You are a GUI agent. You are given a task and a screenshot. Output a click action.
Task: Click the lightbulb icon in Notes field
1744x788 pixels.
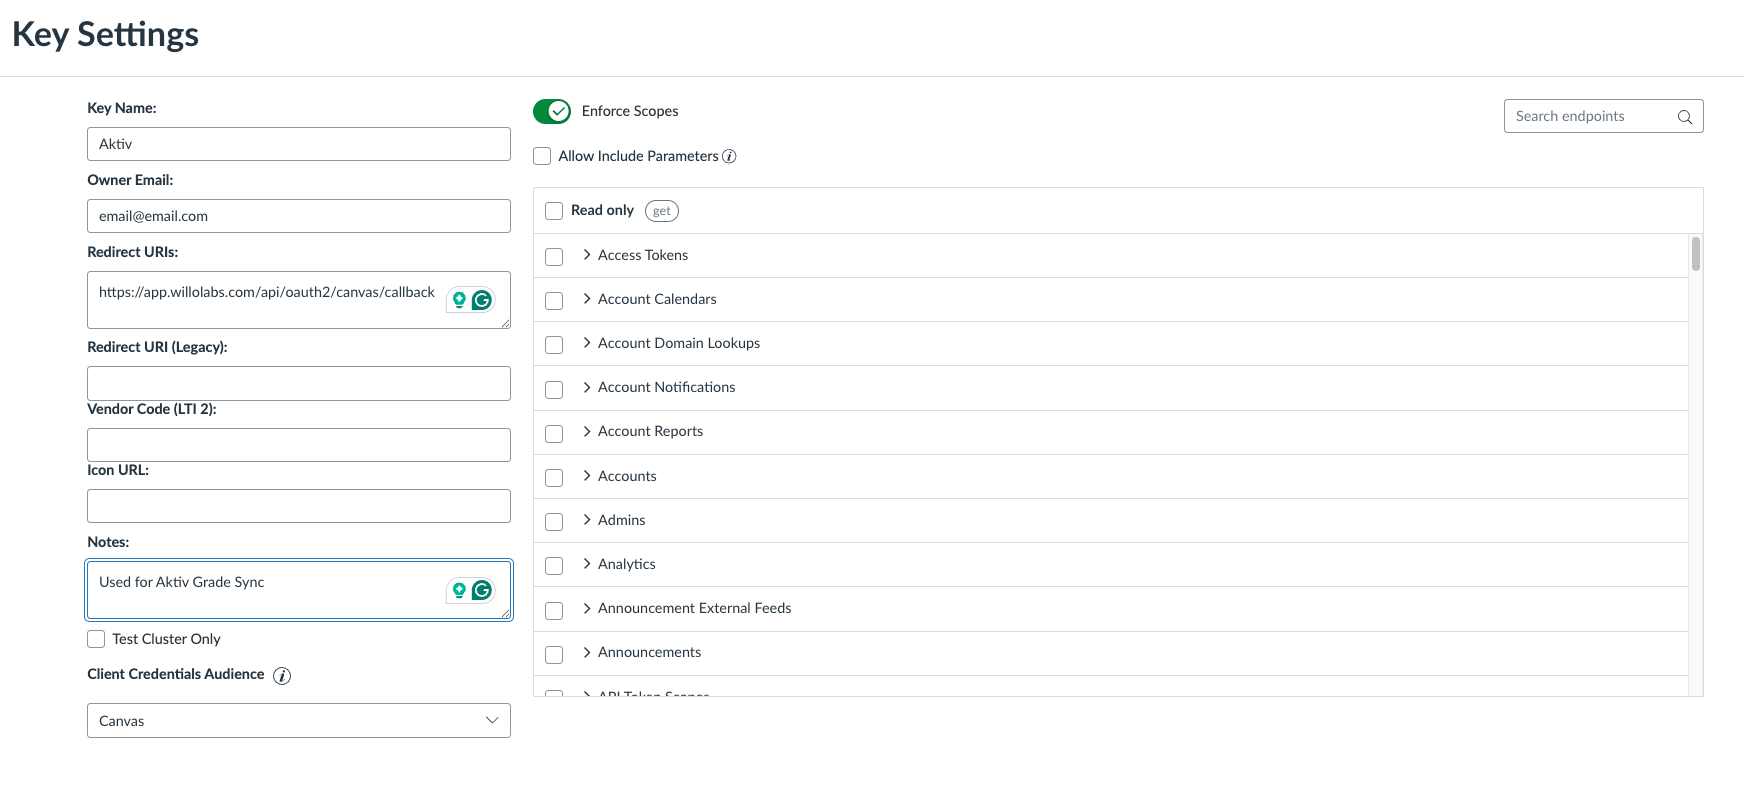(459, 590)
